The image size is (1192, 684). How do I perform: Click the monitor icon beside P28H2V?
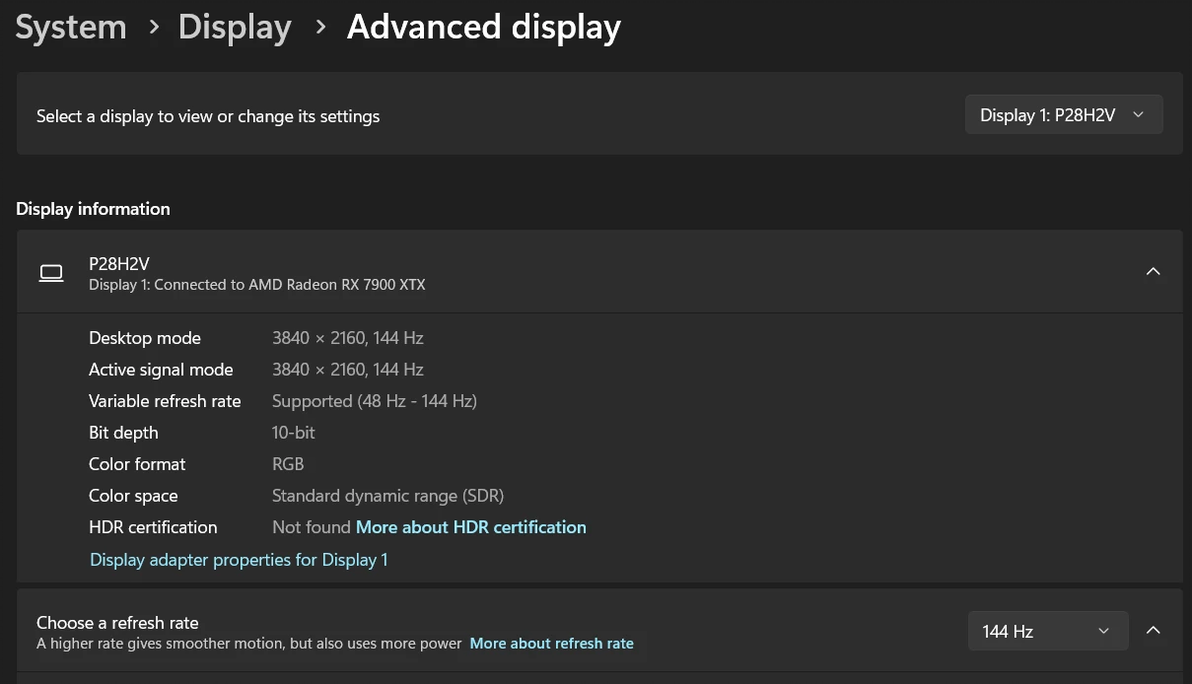(51, 273)
